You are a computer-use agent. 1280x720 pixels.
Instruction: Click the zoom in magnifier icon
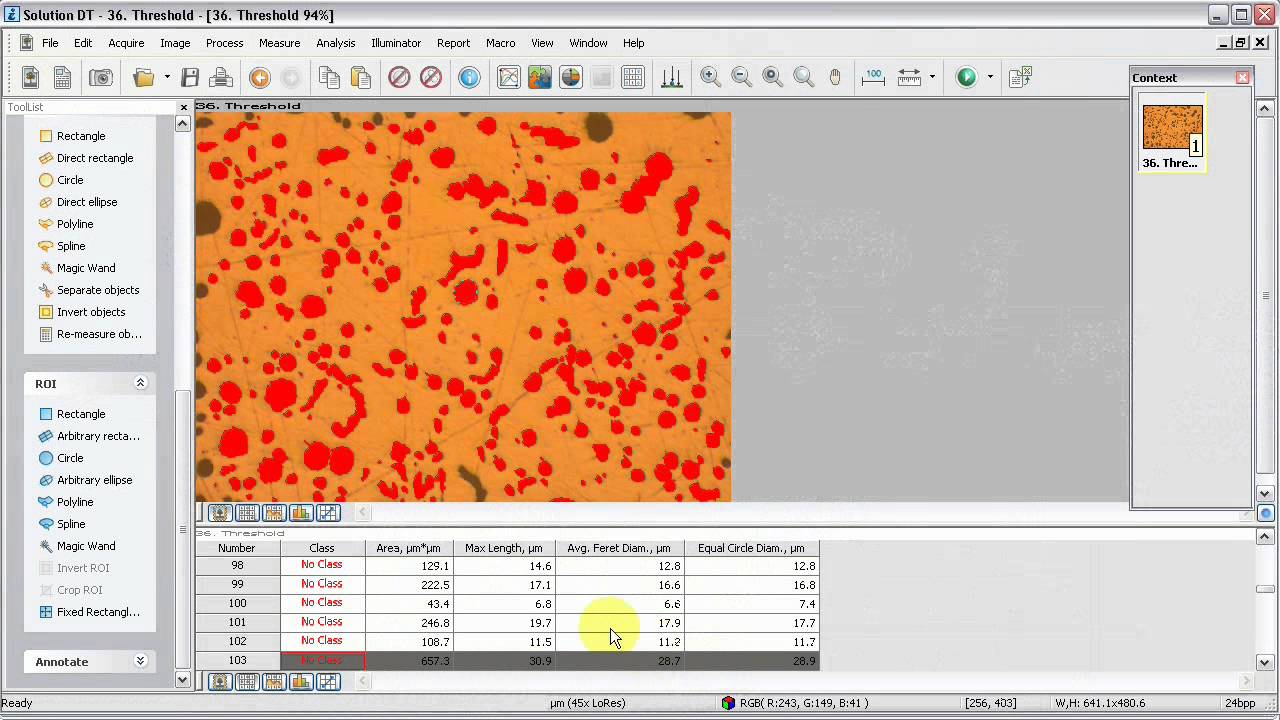pos(711,77)
